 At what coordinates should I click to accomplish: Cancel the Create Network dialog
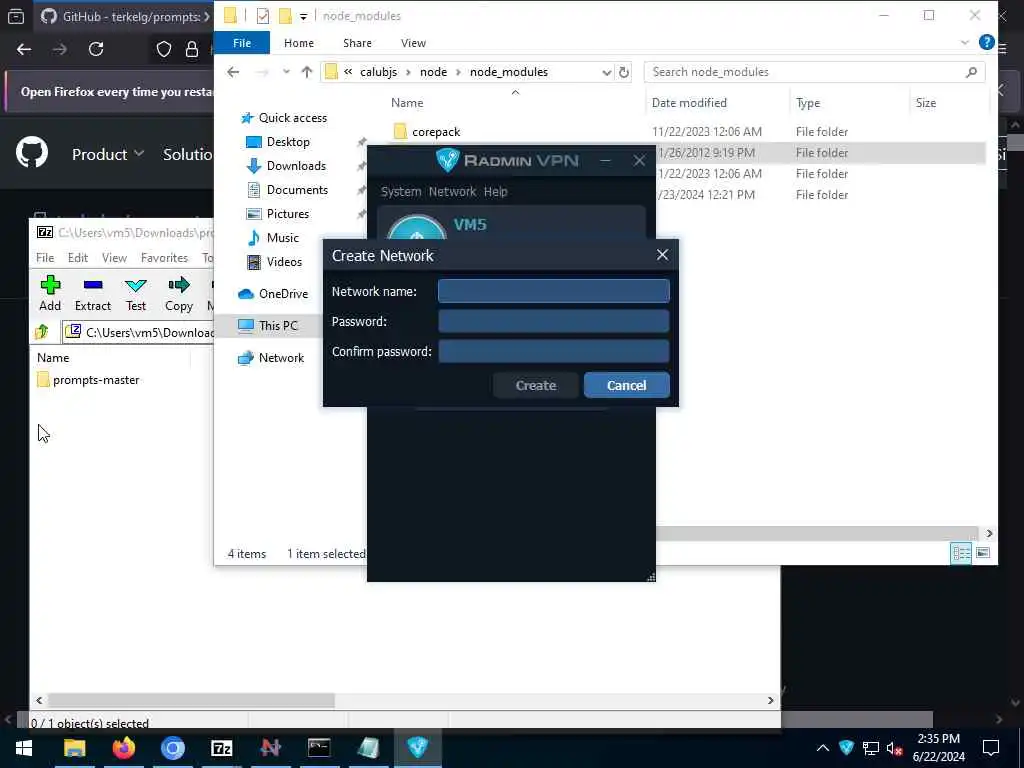(x=626, y=385)
